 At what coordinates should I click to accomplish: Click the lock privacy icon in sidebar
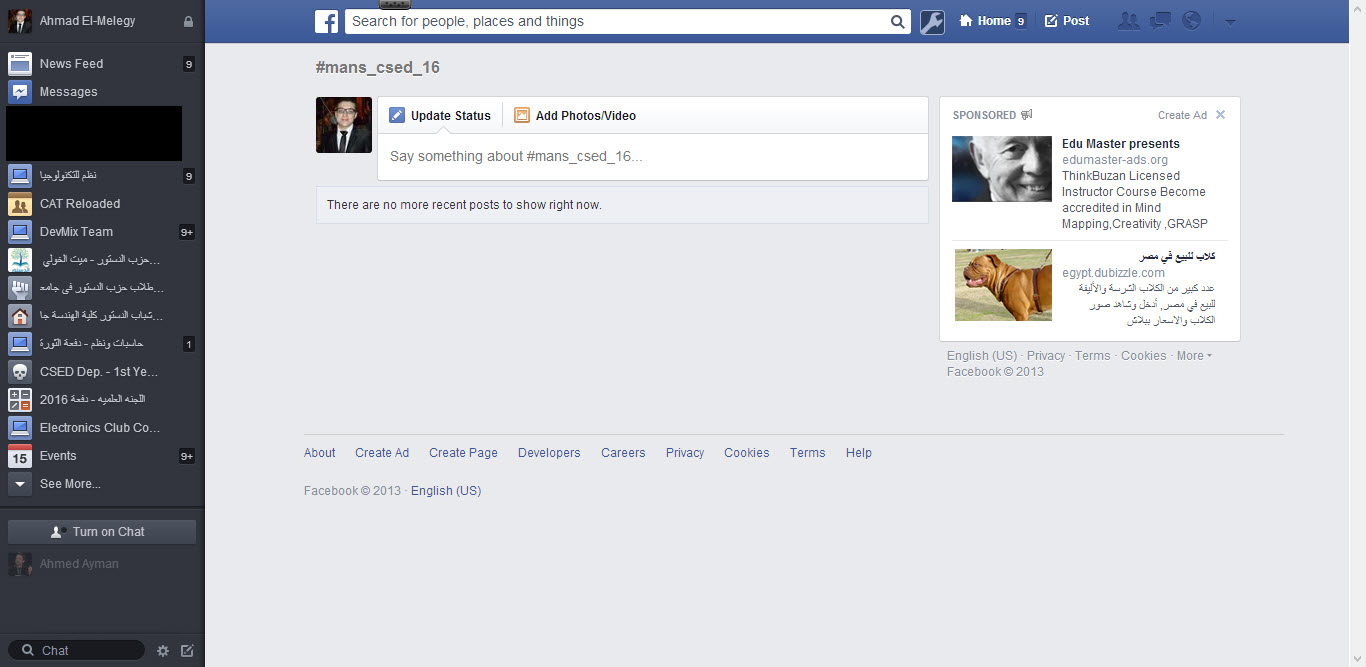188,21
